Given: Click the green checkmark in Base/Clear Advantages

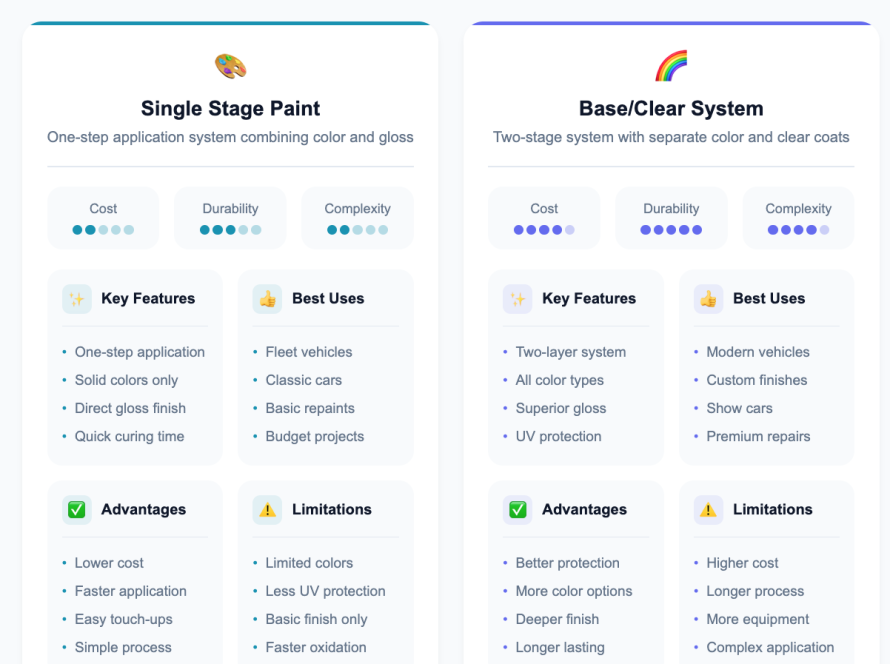Looking at the screenshot, I should [x=518, y=509].
